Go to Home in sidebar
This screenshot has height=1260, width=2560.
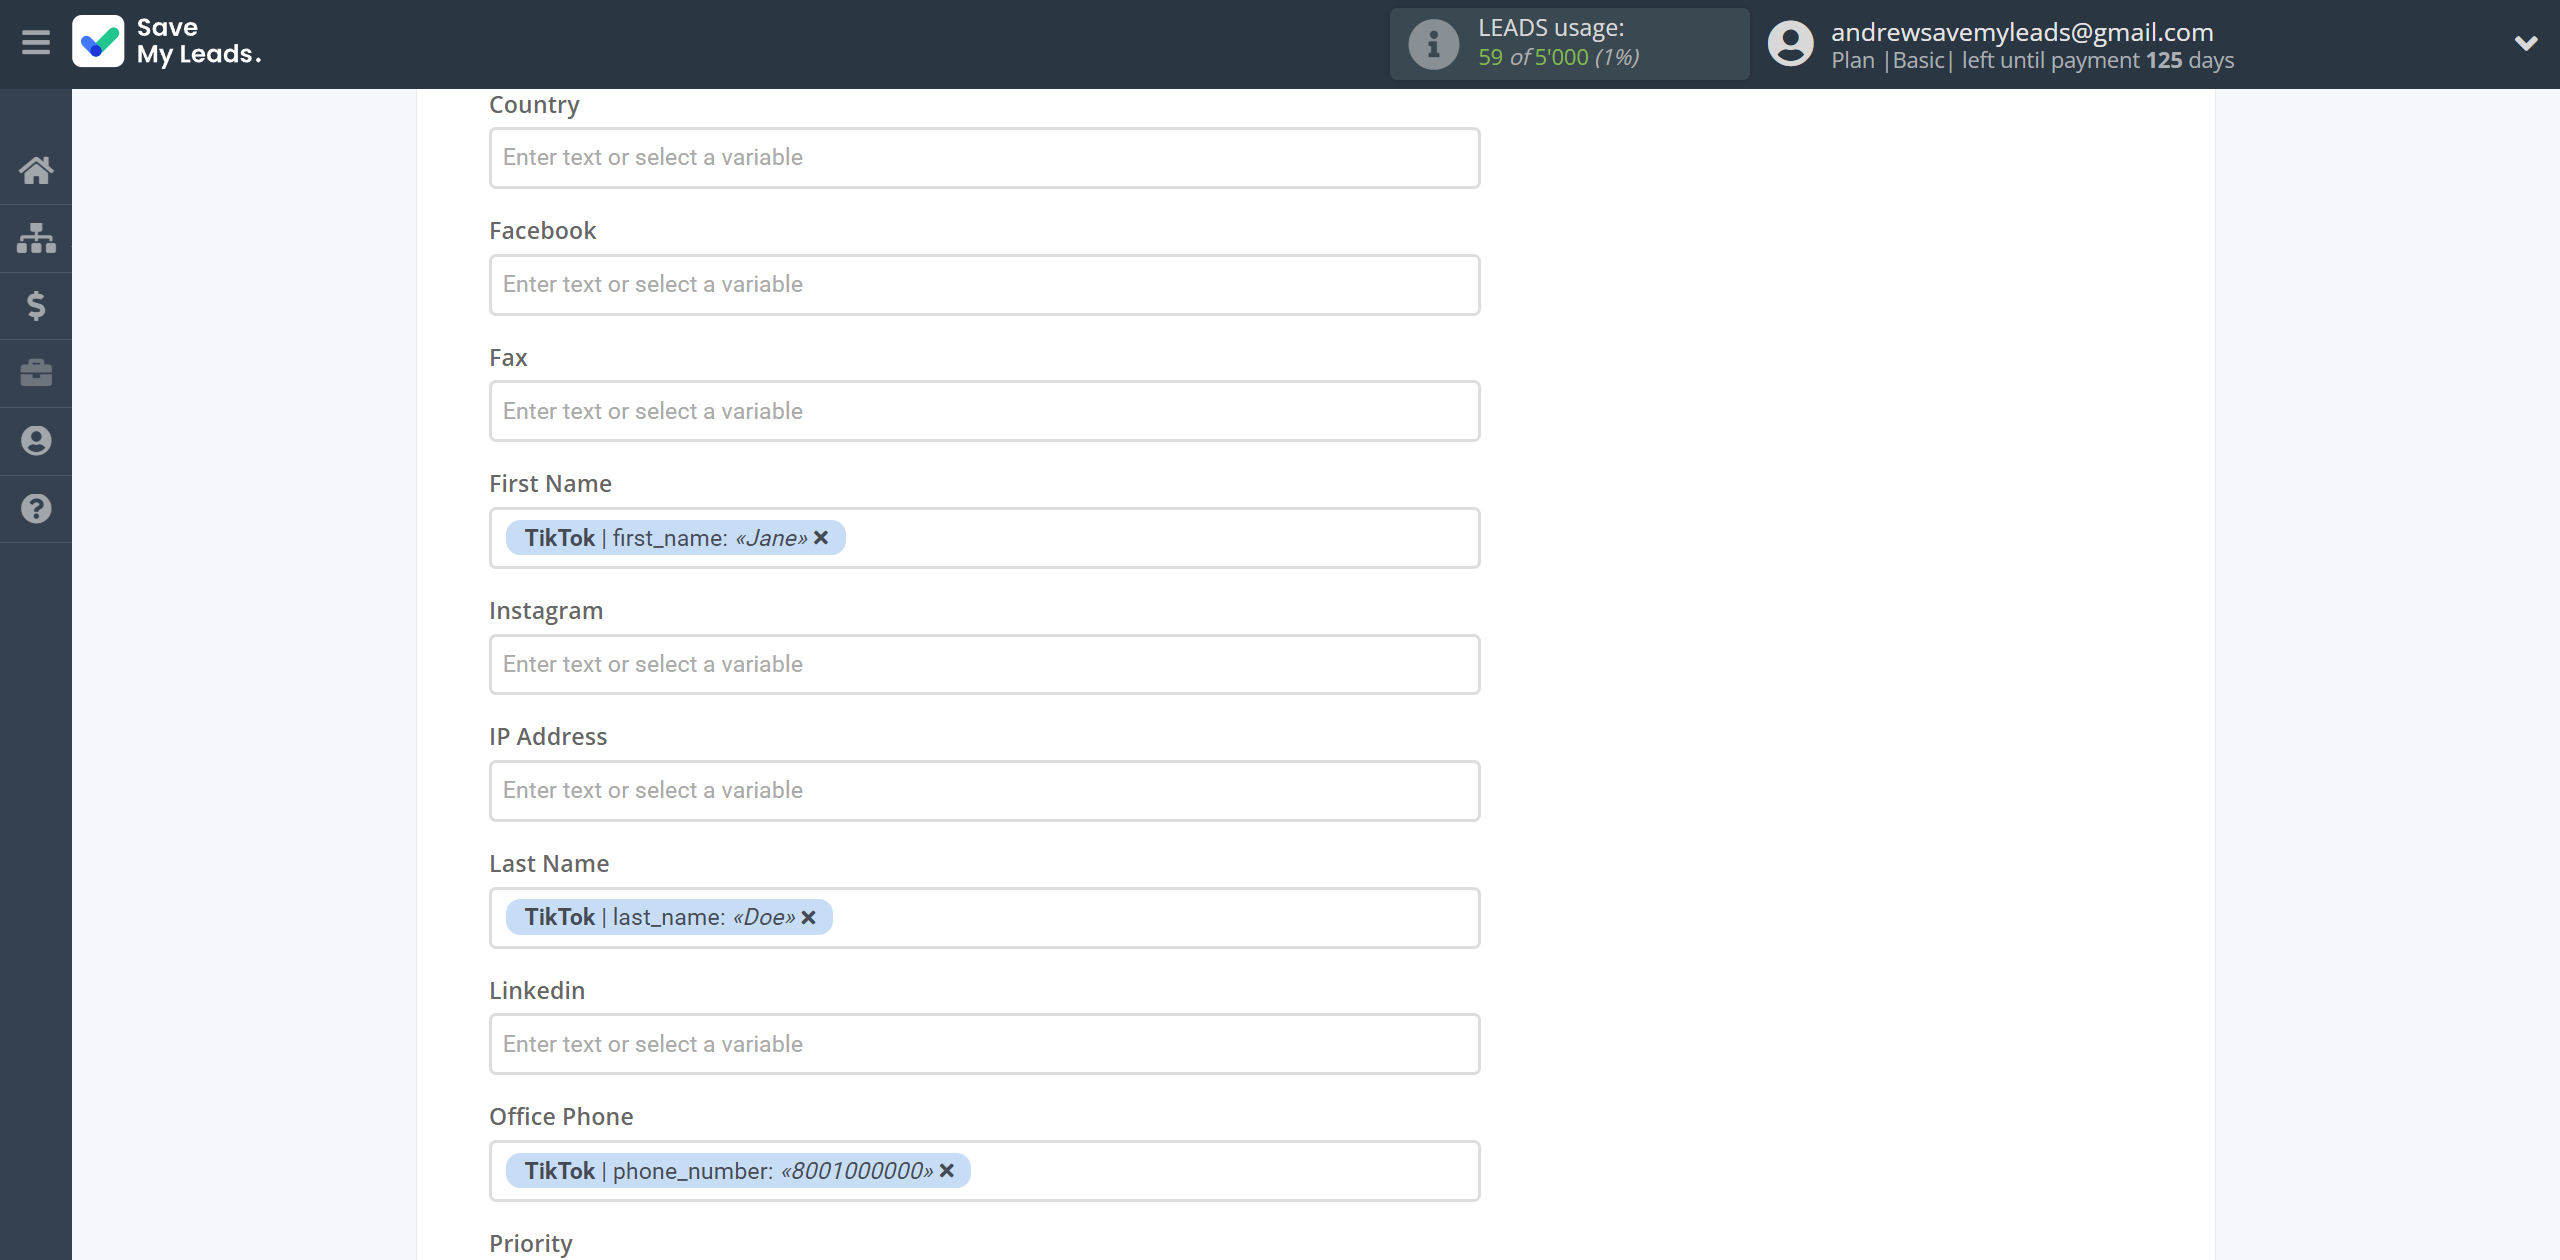pos(36,170)
